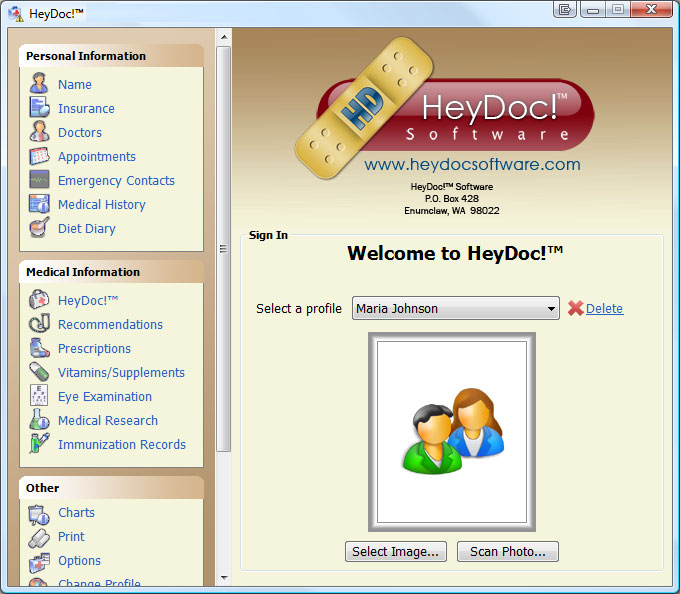Click the Recommendations stethoscope icon
The width and height of the screenshot is (680, 594).
click(39, 323)
